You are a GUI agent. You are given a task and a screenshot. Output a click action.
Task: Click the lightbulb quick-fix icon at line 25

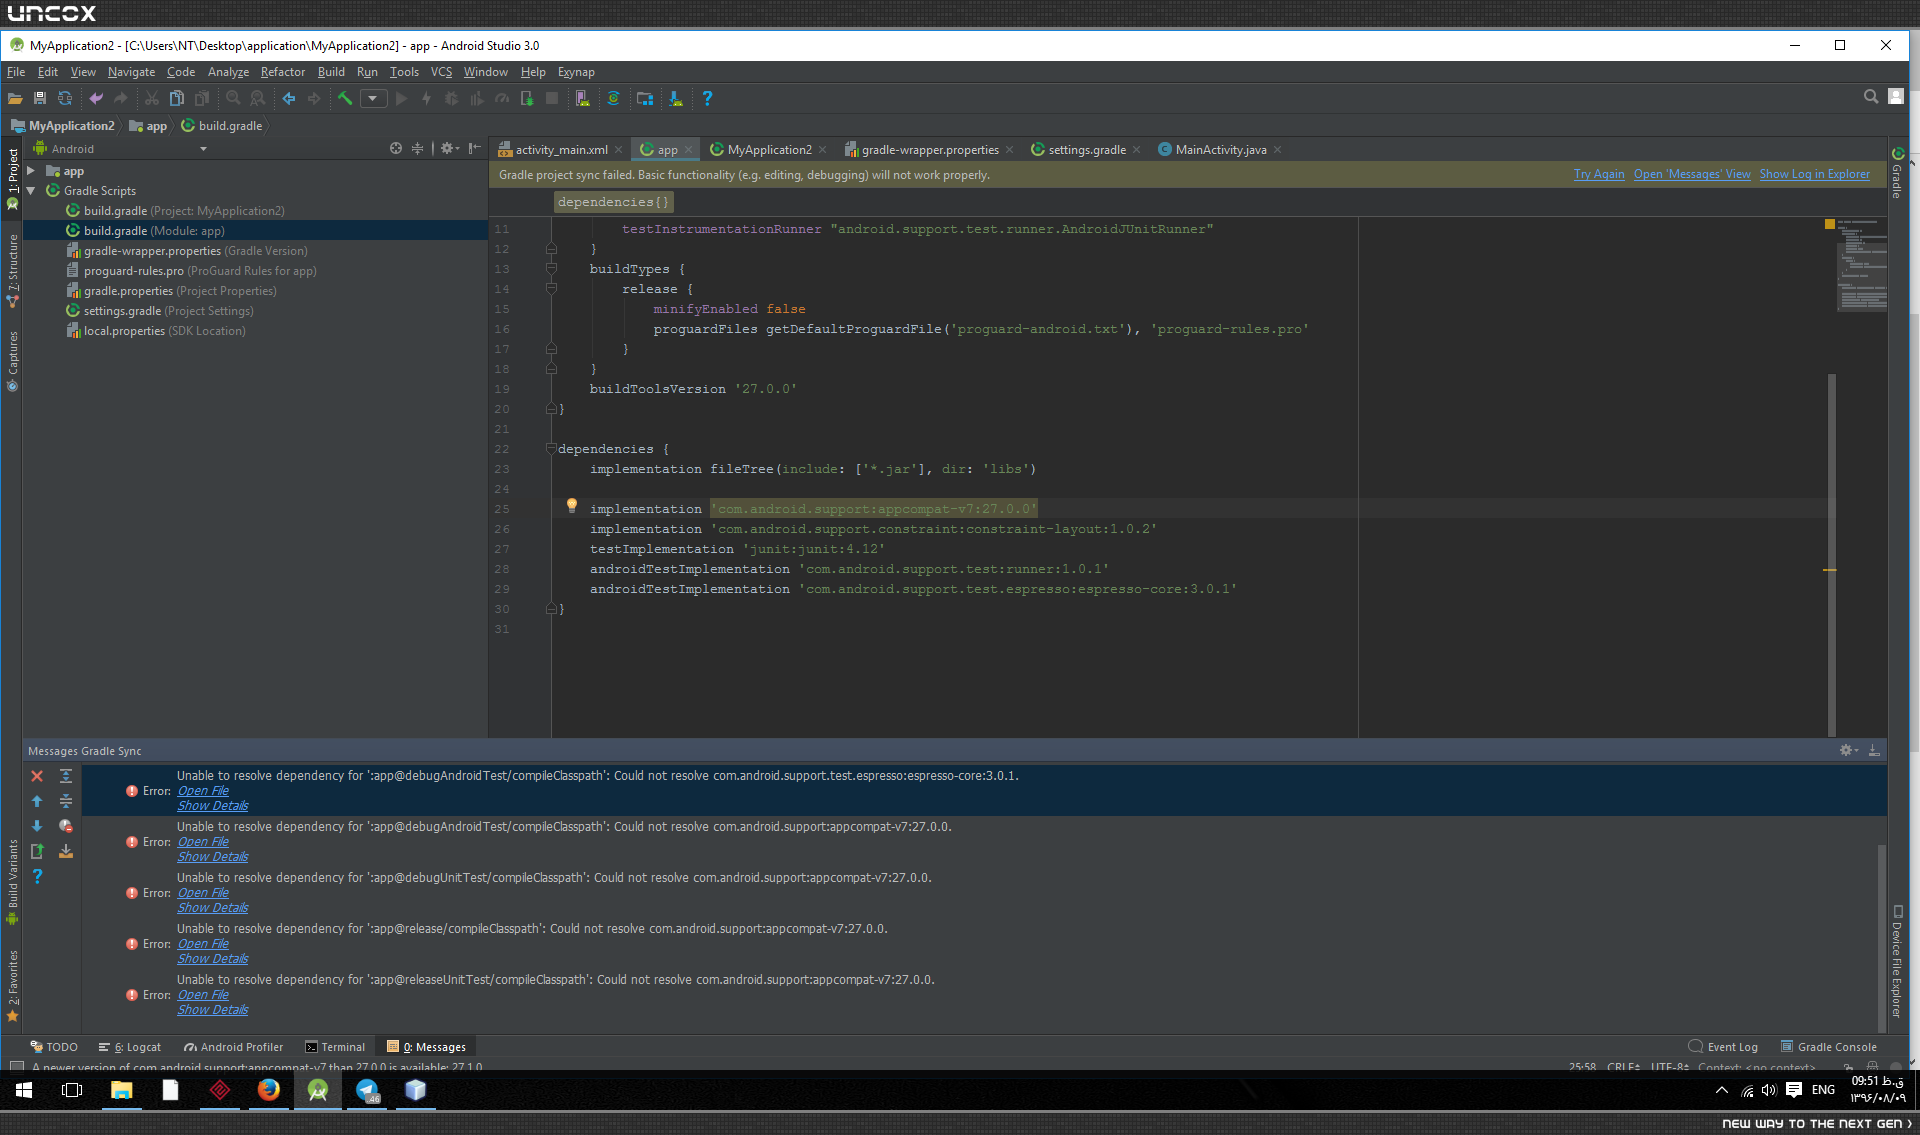coord(572,506)
